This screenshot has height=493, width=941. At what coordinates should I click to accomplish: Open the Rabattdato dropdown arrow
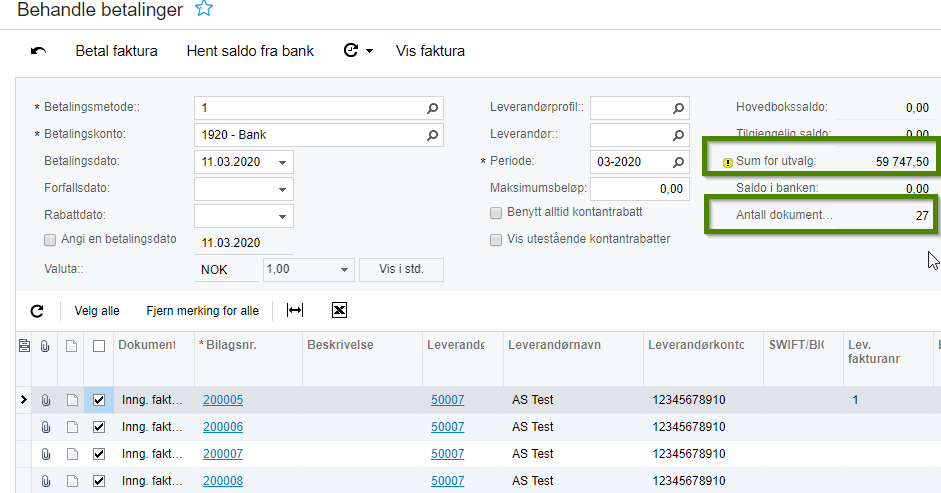pos(283,216)
